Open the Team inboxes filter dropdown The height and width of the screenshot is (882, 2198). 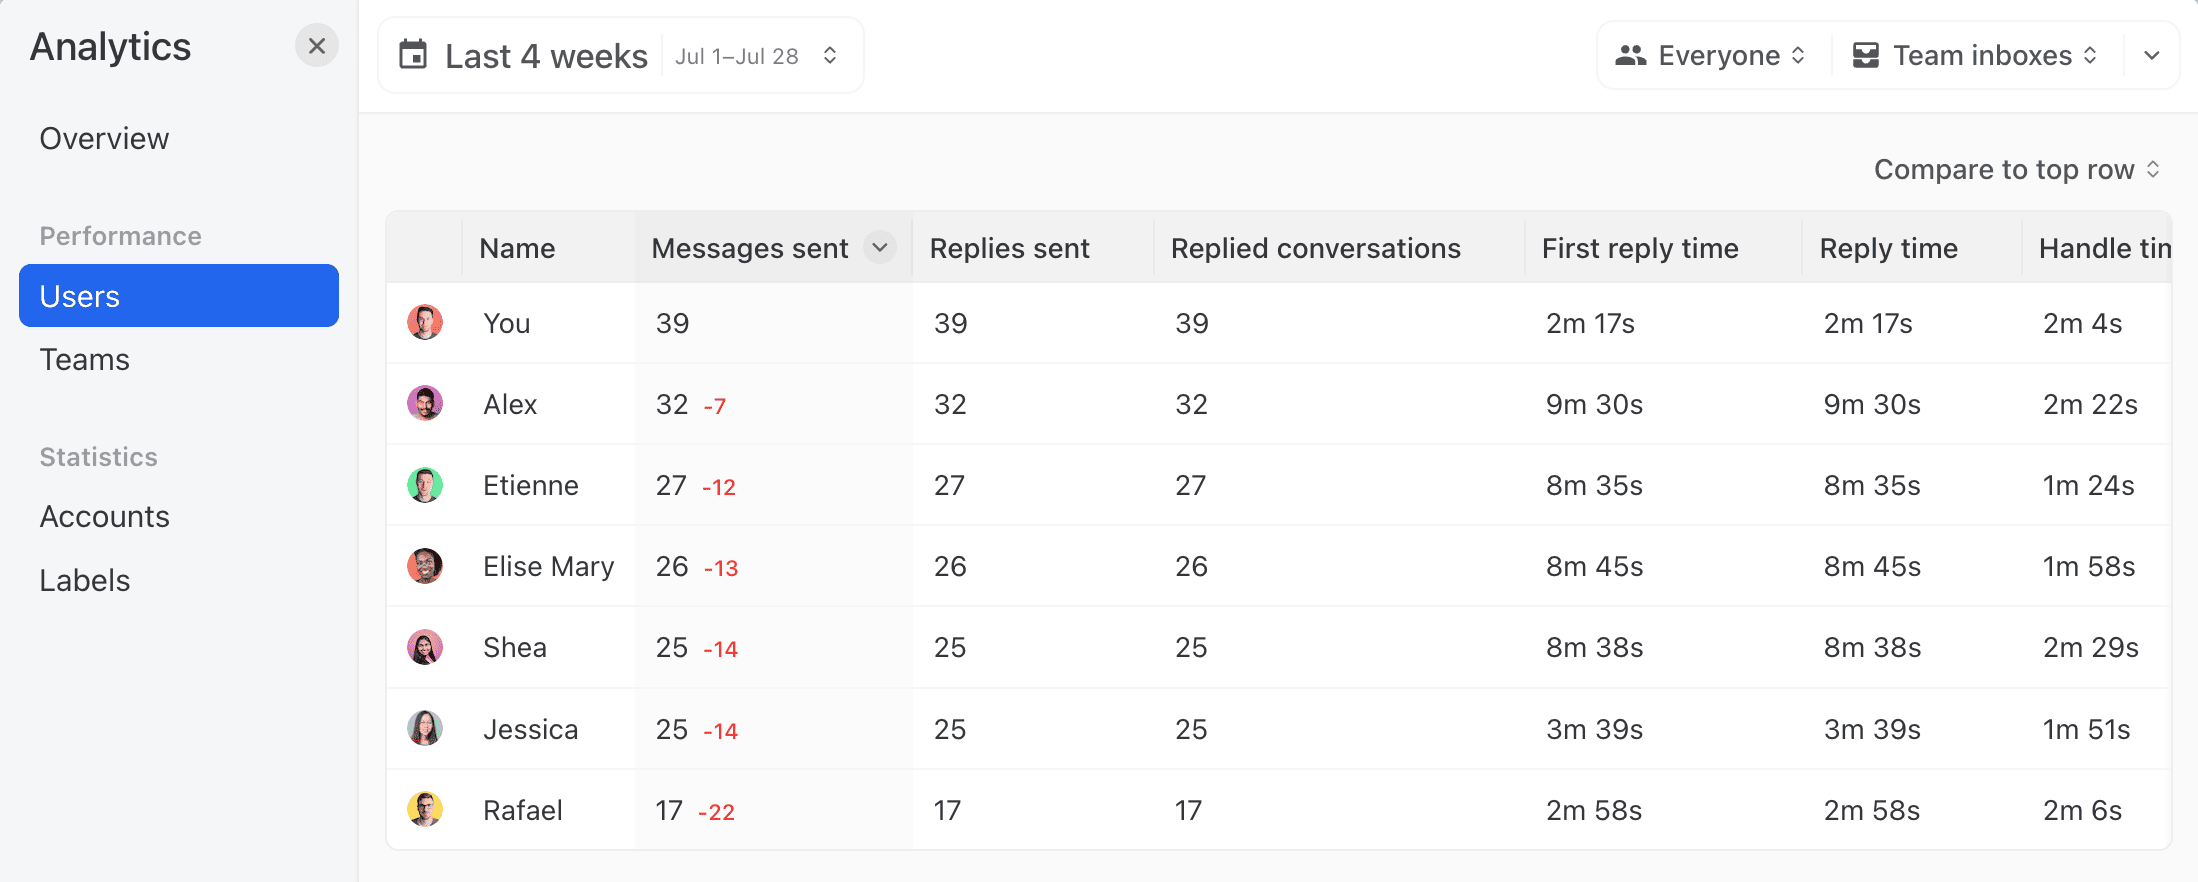pyautogui.click(x=1976, y=55)
